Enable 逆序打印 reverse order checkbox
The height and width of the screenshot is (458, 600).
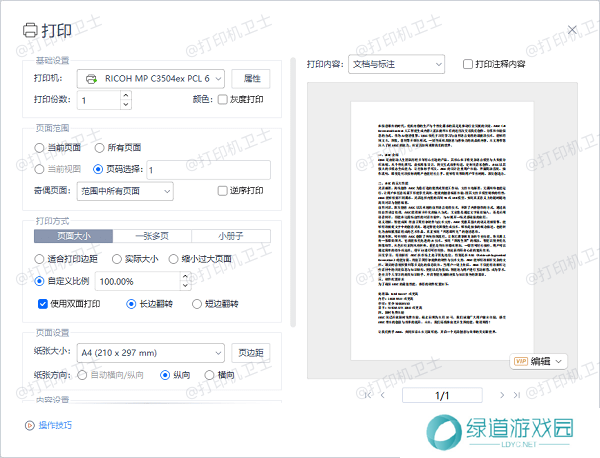coord(222,191)
